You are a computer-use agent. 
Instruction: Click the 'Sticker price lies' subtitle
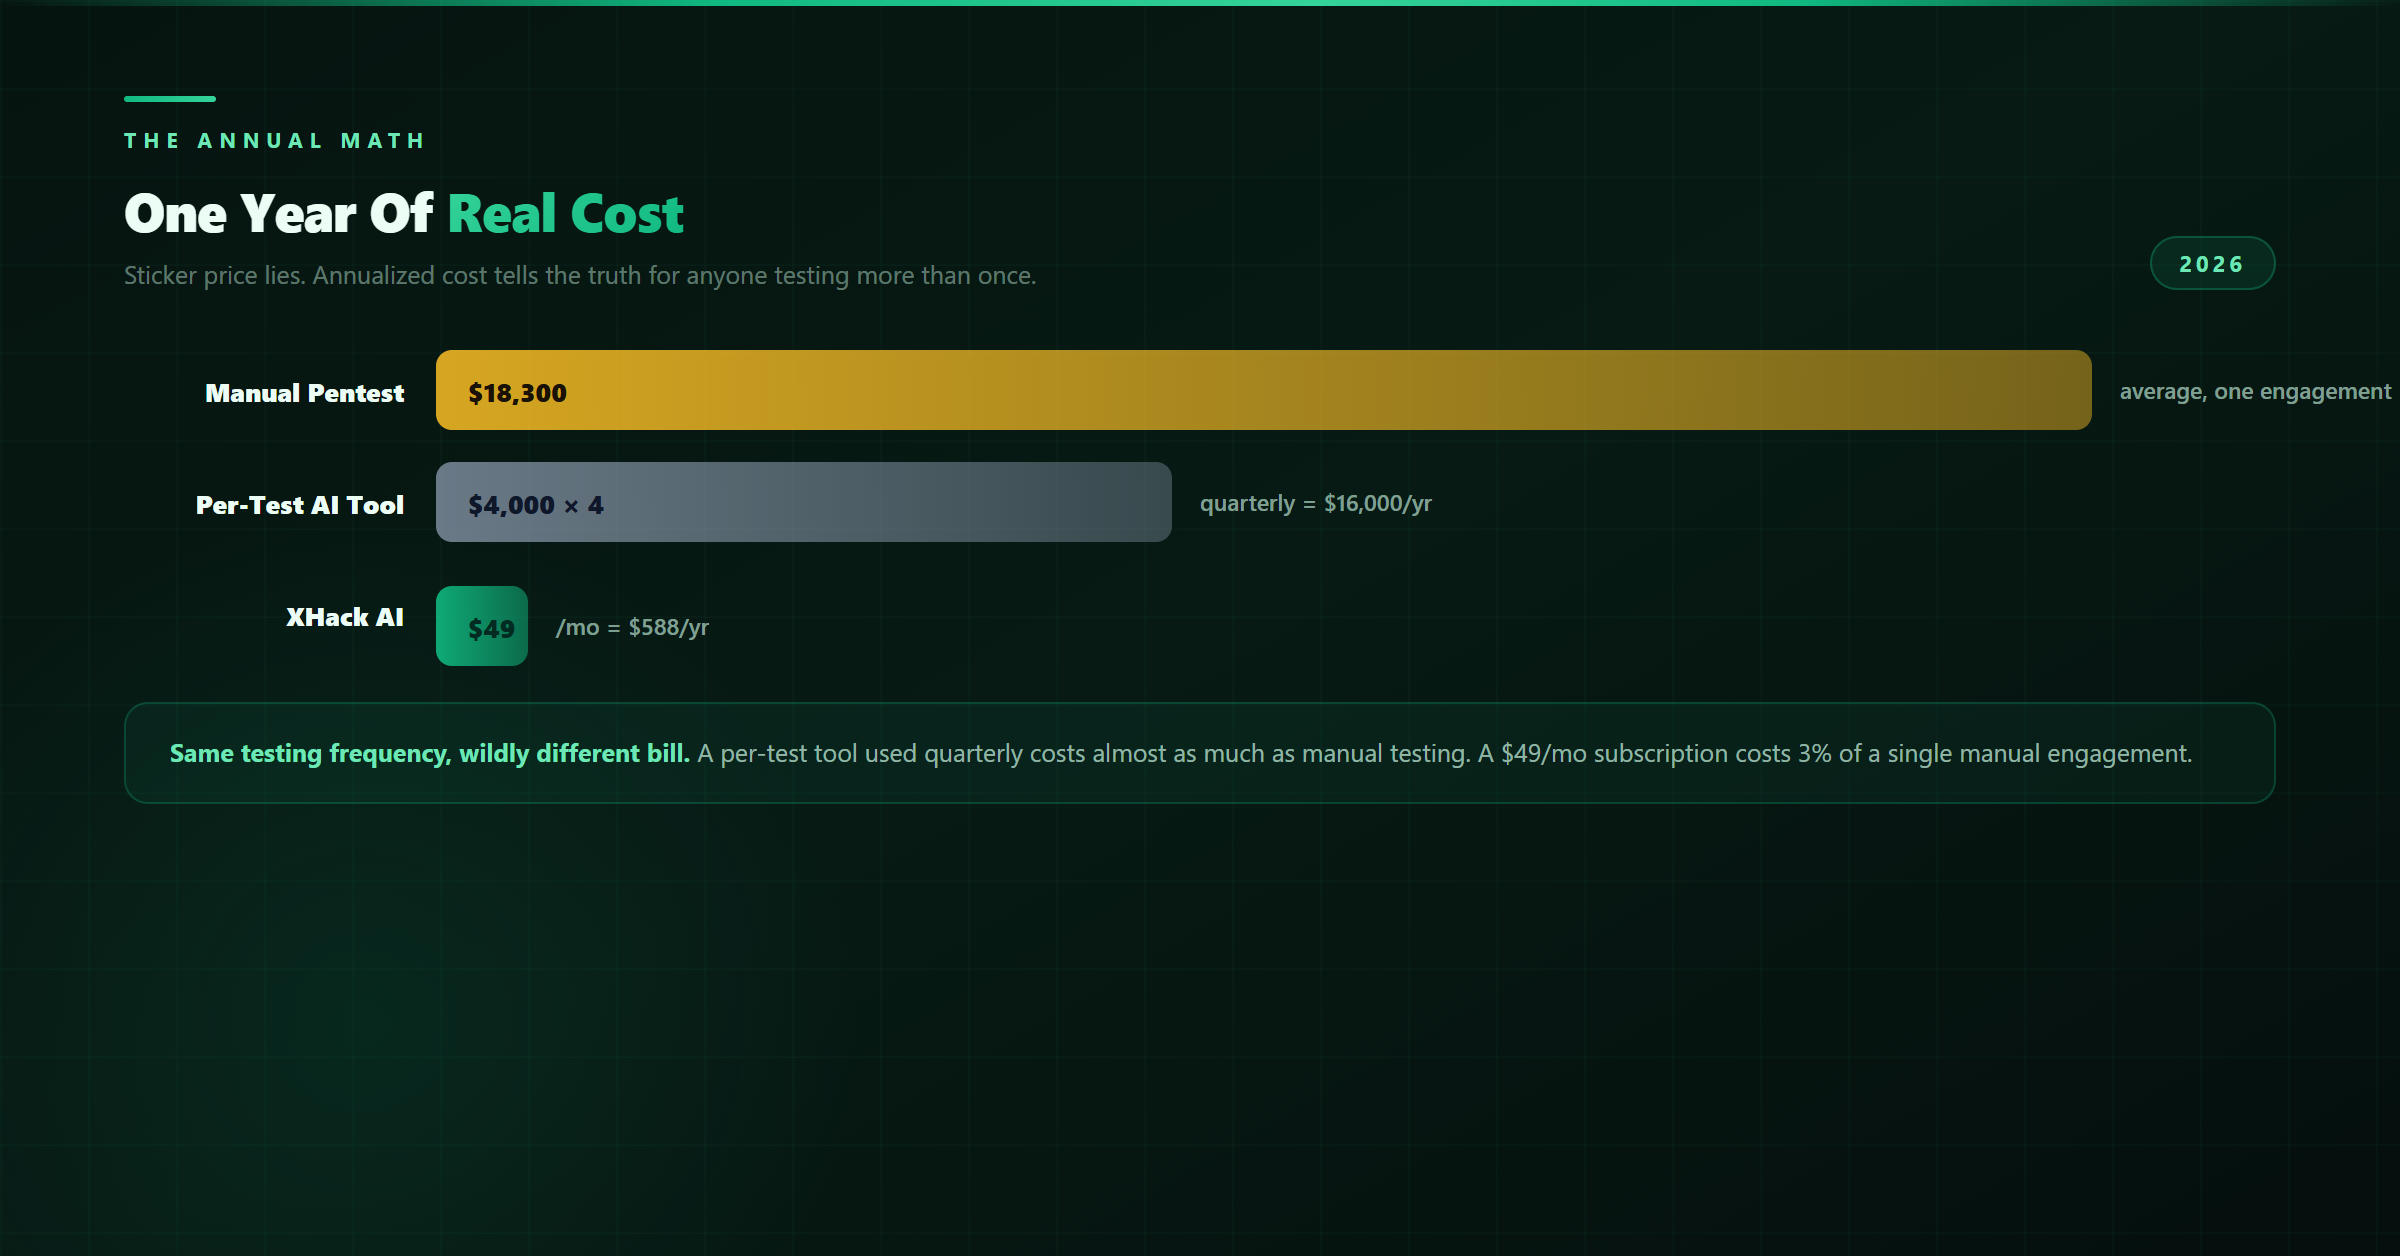point(580,275)
